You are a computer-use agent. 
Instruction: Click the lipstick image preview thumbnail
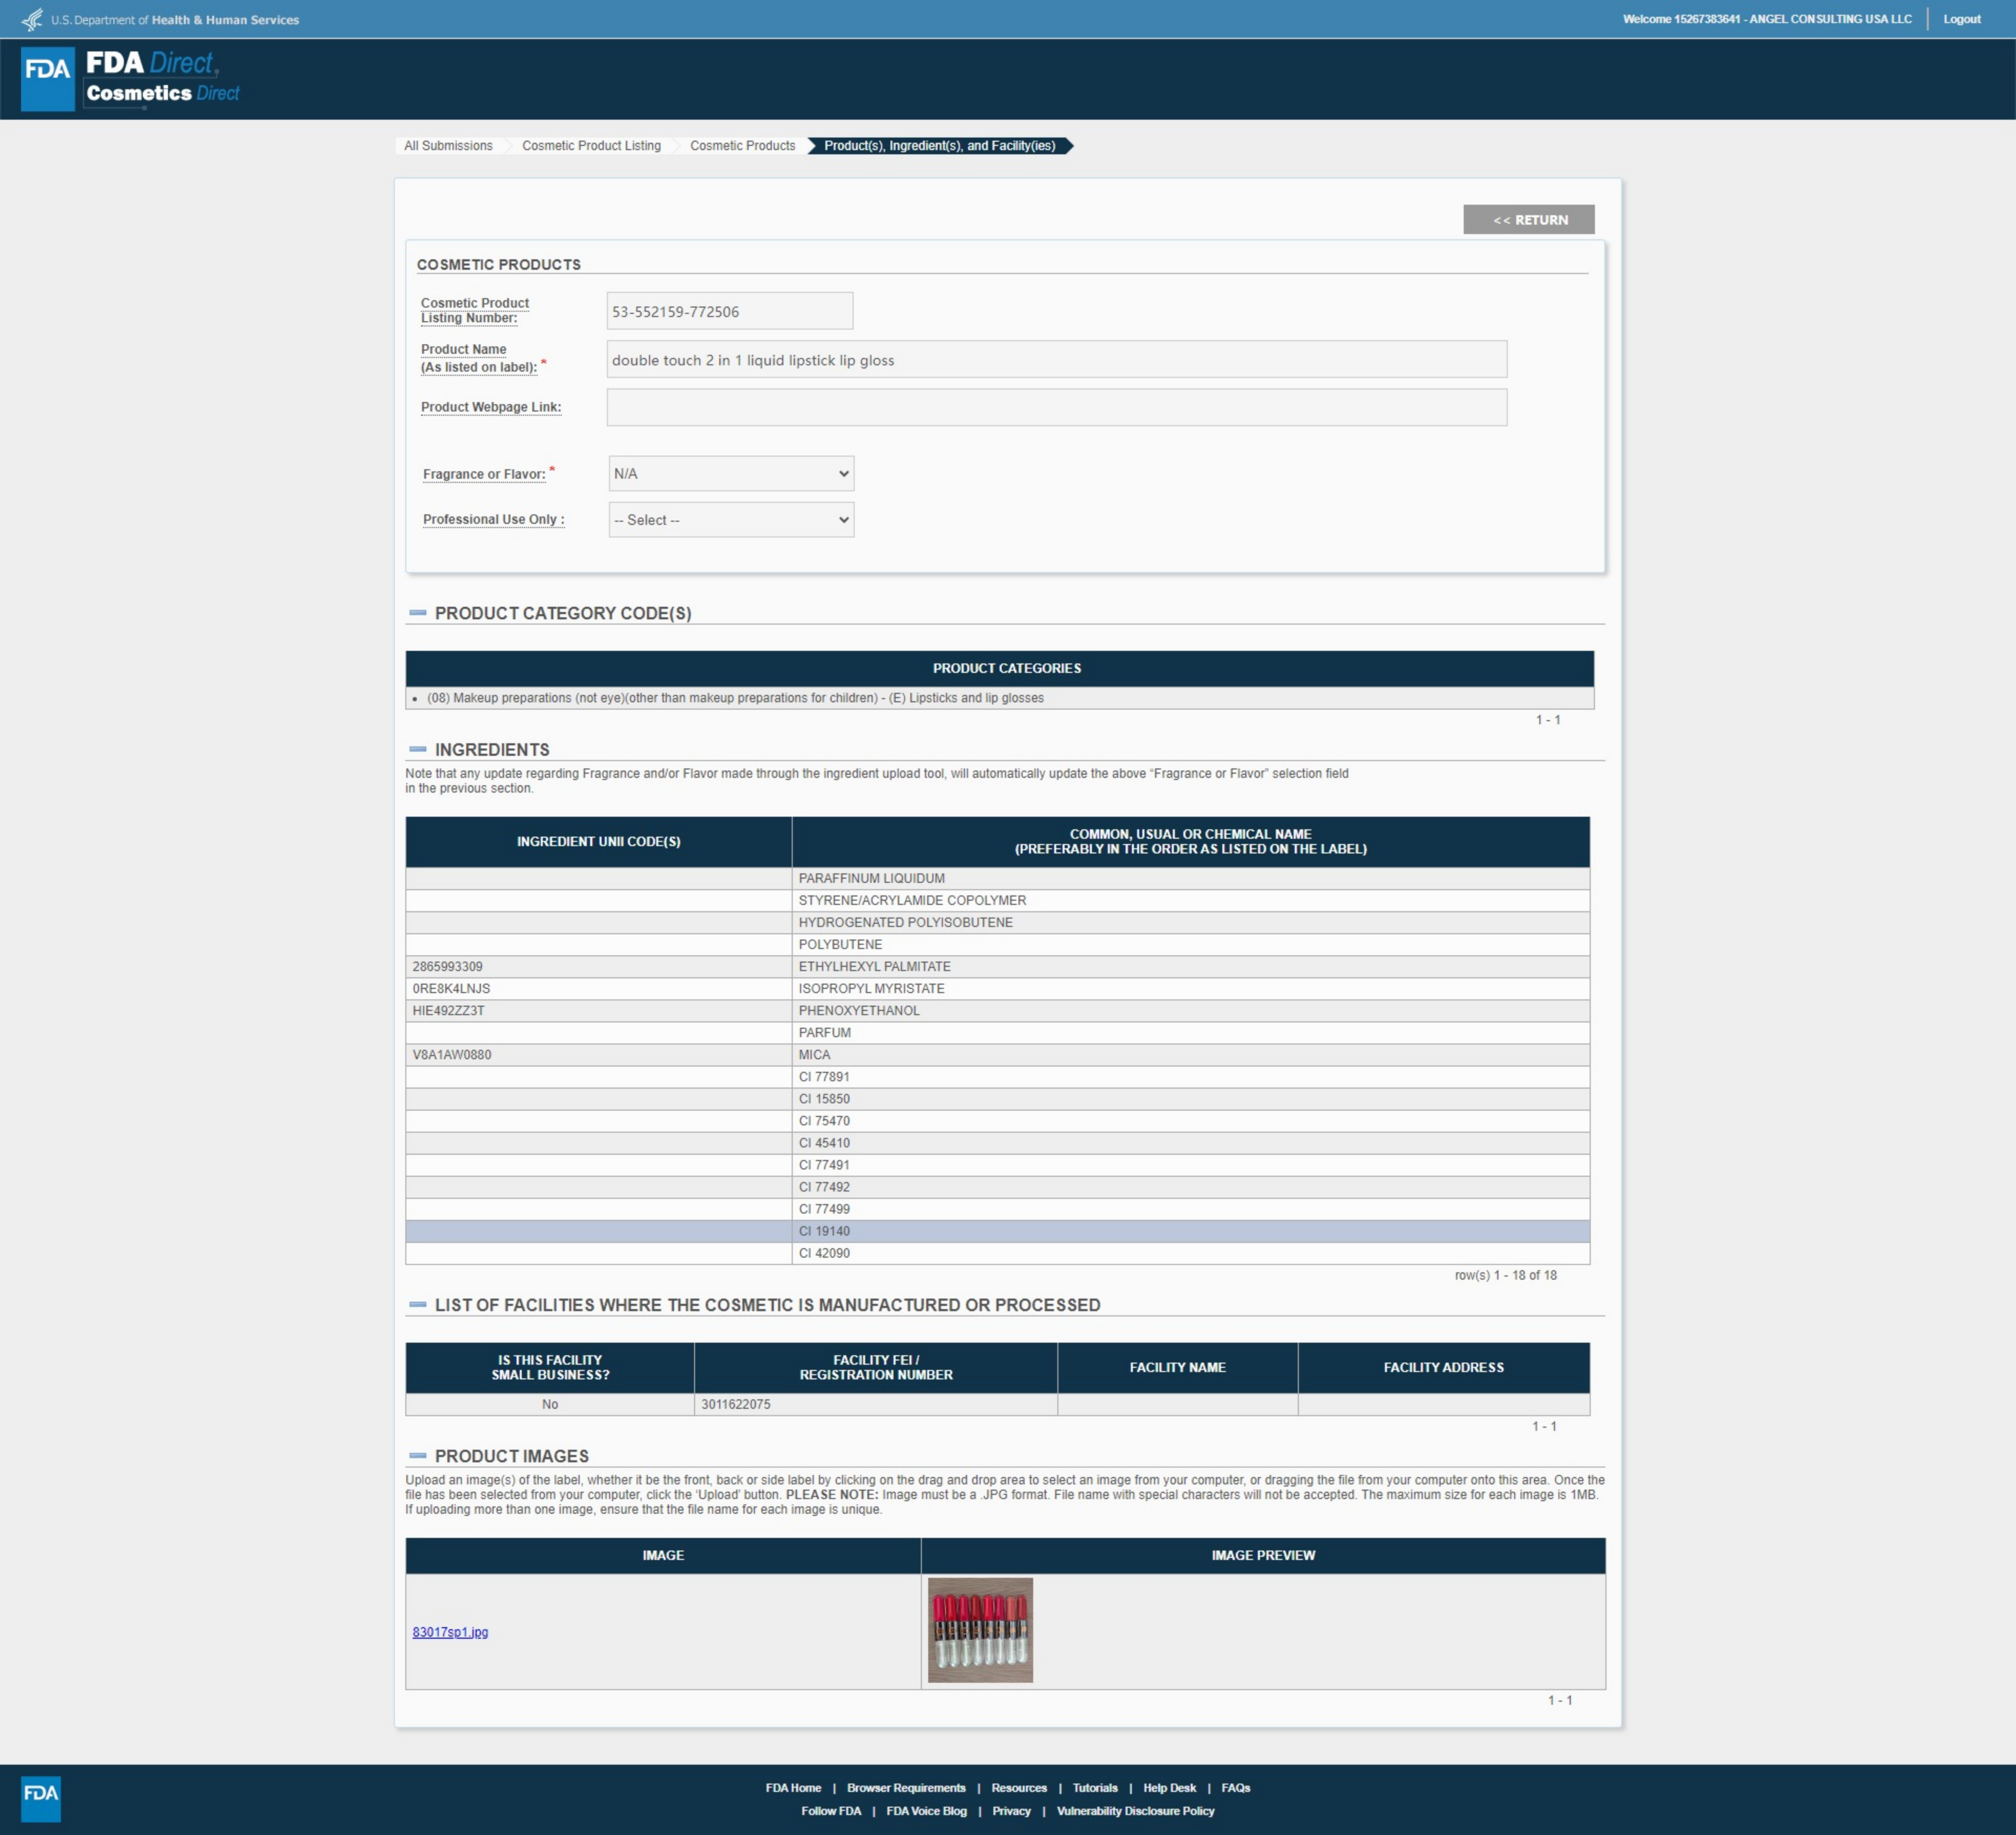(x=980, y=1630)
